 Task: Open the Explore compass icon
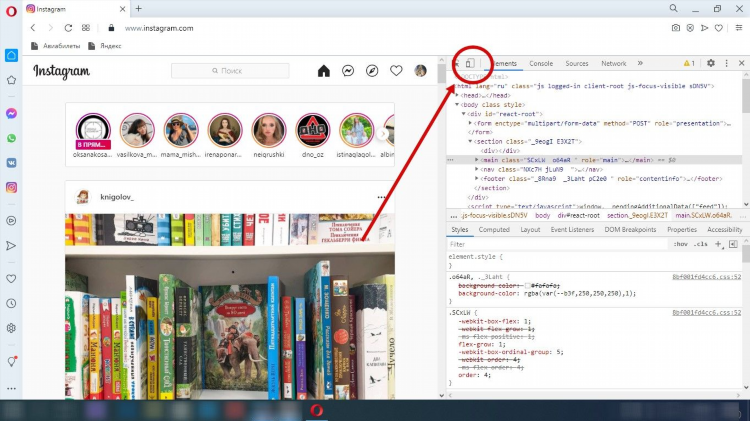point(372,71)
